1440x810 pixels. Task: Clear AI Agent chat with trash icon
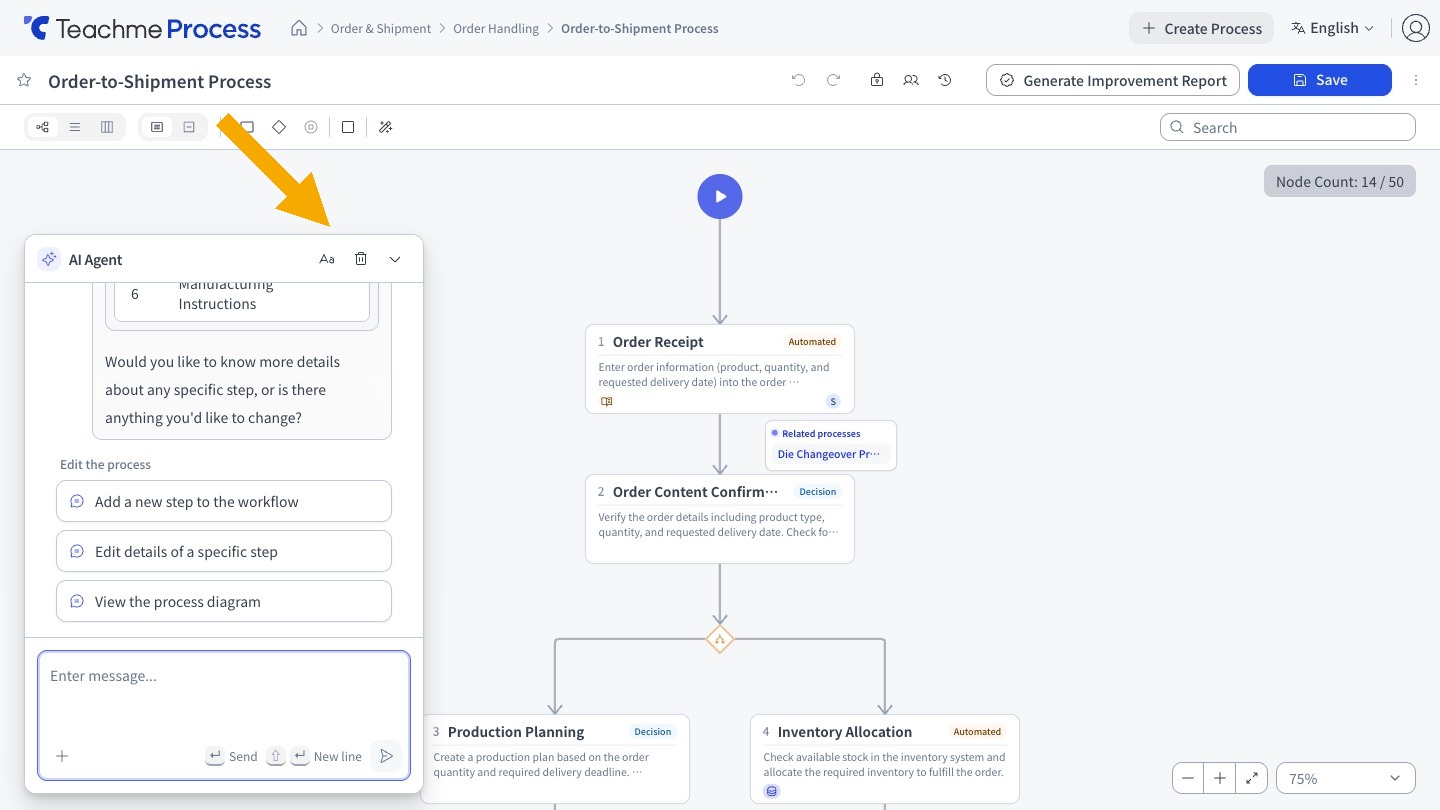(x=361, y=259)
